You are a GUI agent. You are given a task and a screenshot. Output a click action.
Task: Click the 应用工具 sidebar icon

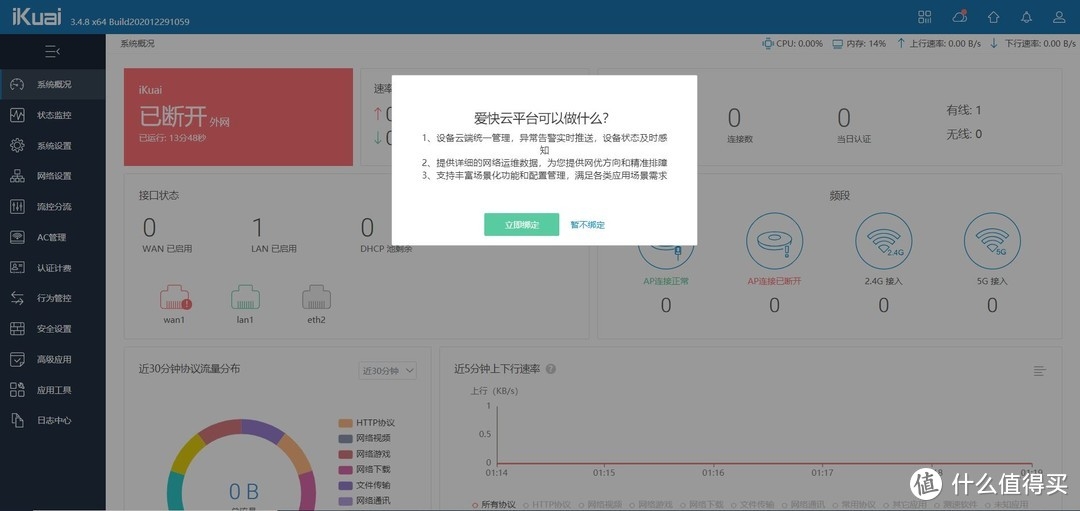(x=17, y=390)
